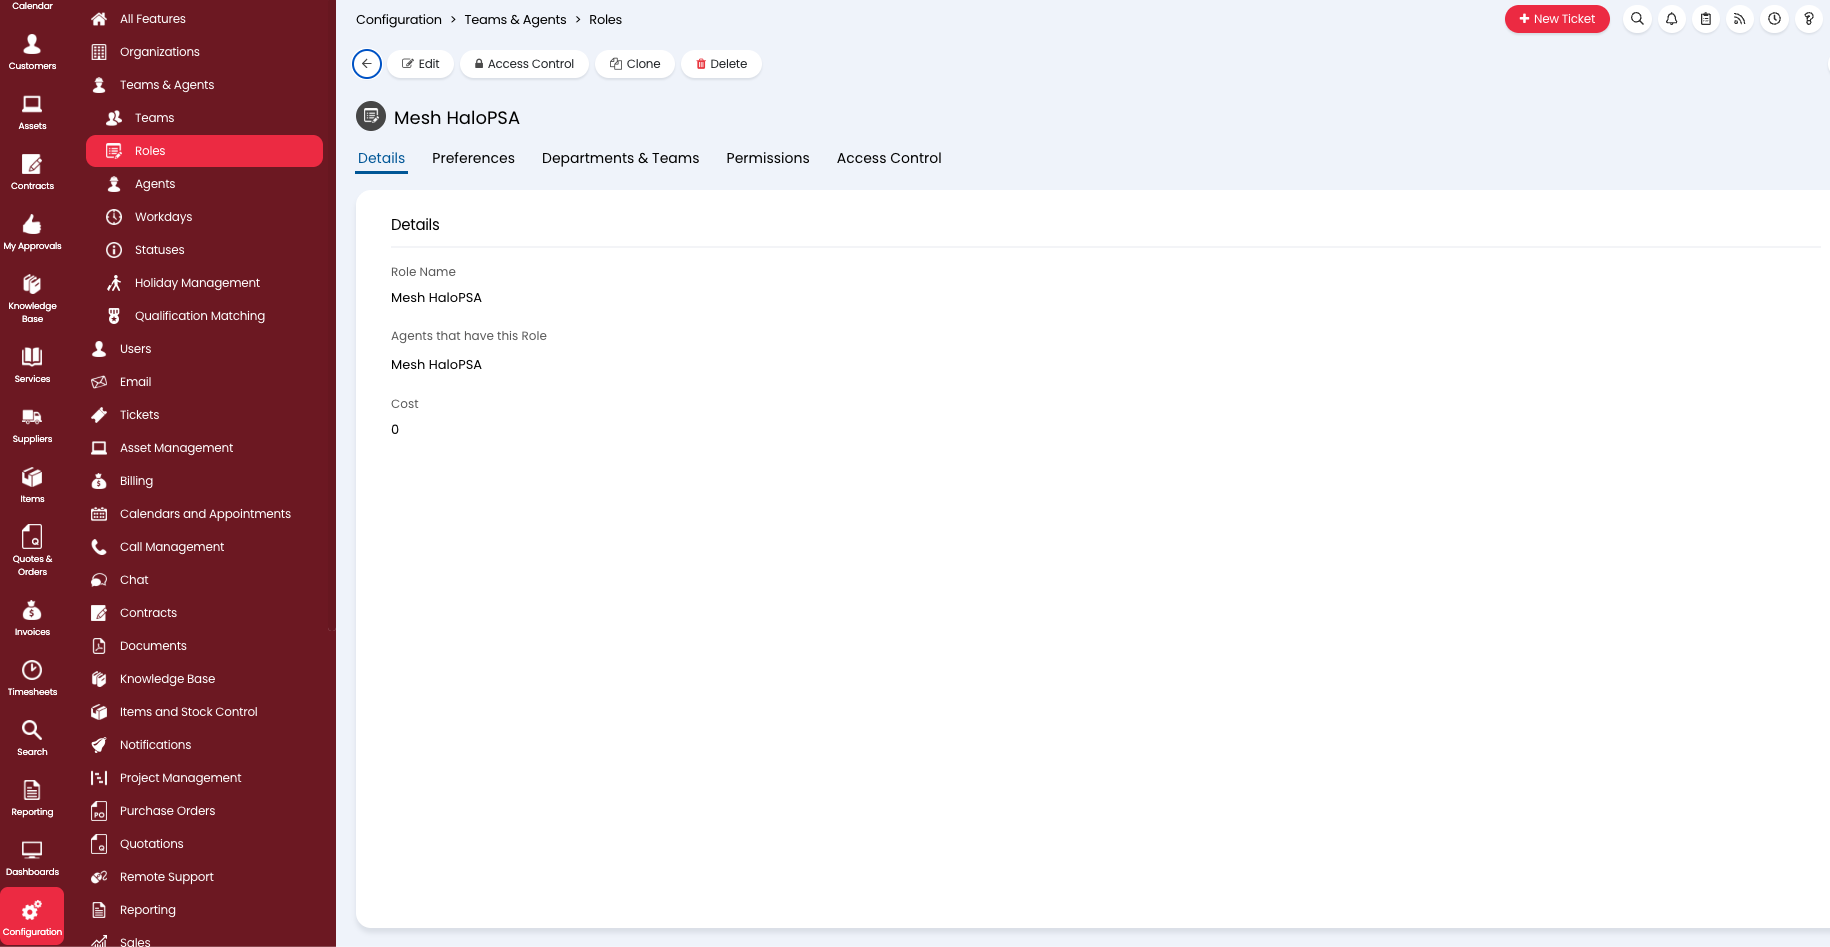Switch to the Preferences tab
Image resolution: width=1830 pixels, height=947 pixels.
pyautogui.click(x=473, y=158)
